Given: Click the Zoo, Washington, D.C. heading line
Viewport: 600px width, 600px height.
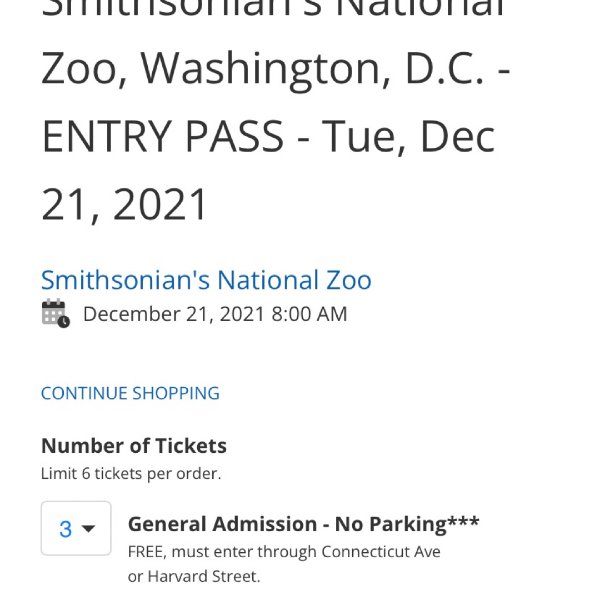Looking at the screenshot, I should pyautogui.click(x=276, y=69).
